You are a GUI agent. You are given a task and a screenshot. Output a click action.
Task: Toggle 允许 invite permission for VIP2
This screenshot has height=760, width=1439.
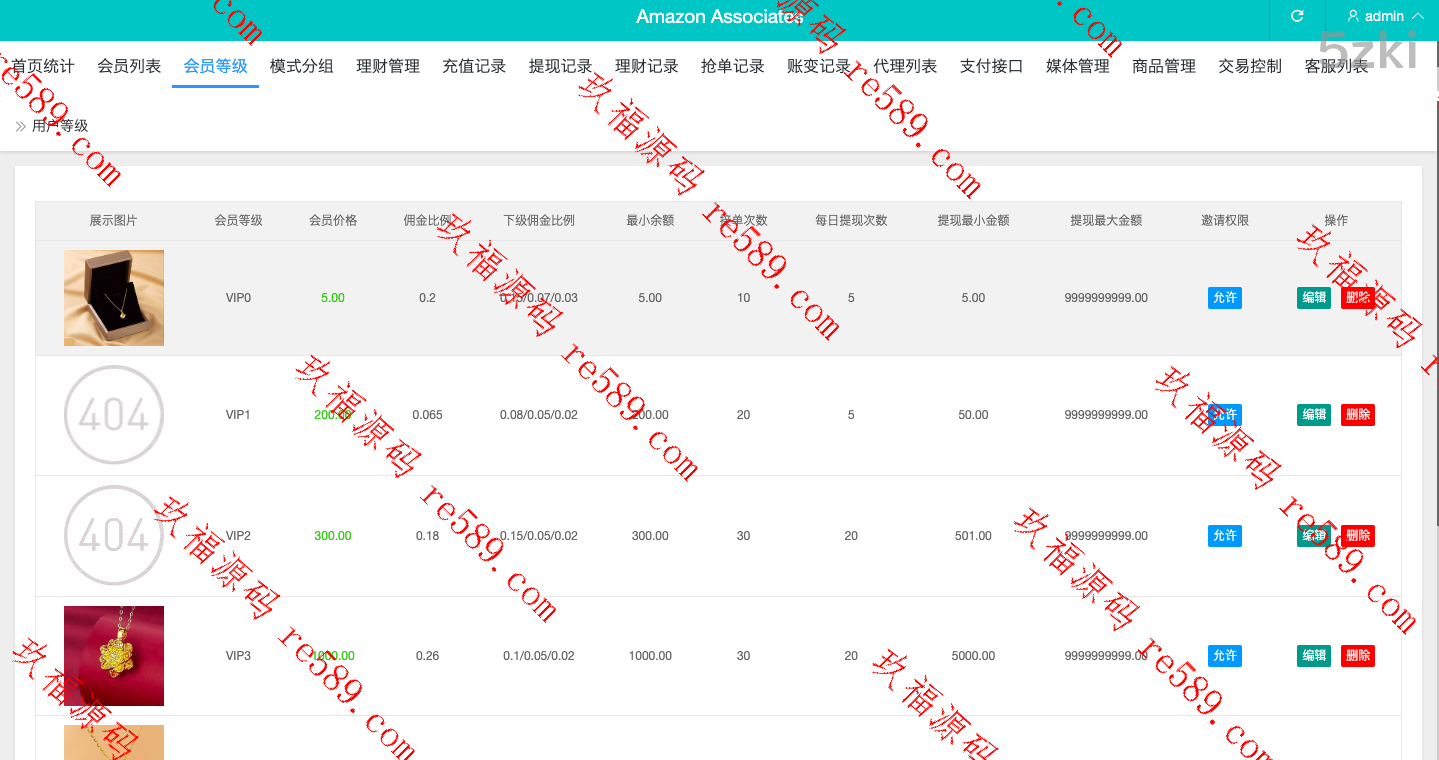pyautogui.click(x=1224, y=536)
